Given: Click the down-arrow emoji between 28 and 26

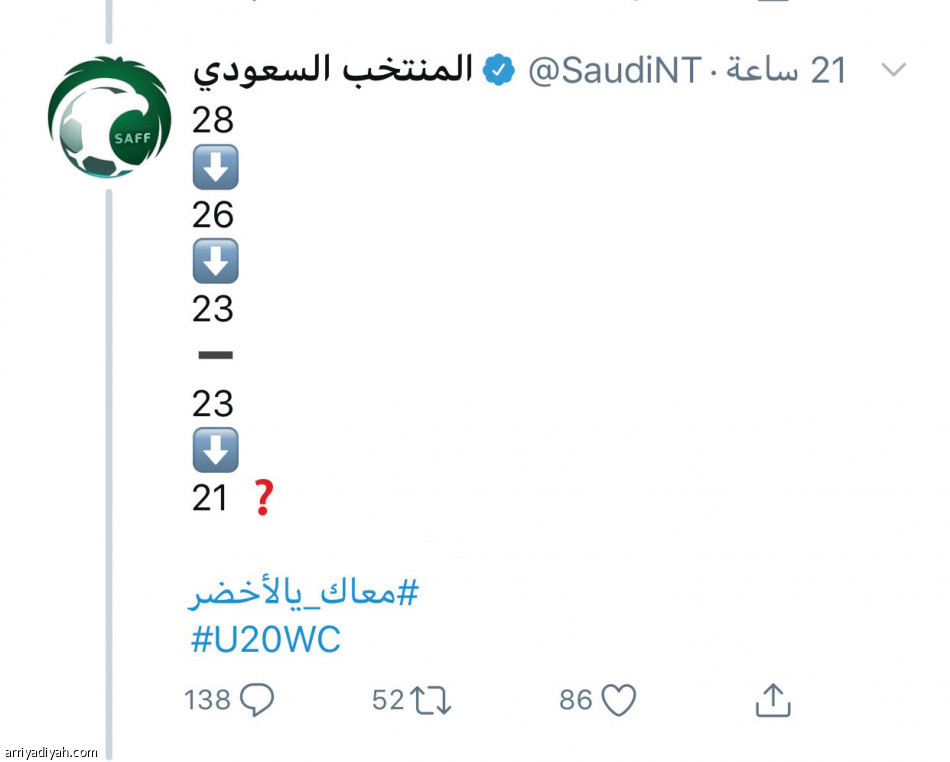Looking at the screenshot, I should tap(216, 167).
